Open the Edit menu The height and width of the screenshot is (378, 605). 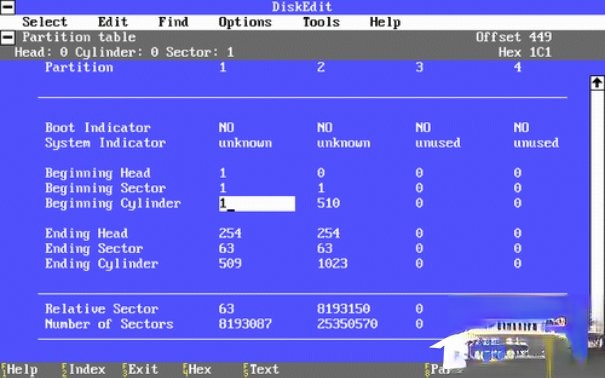tap(113, 22)
